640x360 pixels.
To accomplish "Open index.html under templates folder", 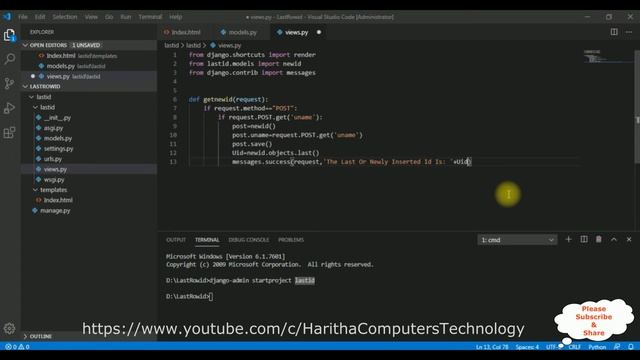I will click(58, 200).
